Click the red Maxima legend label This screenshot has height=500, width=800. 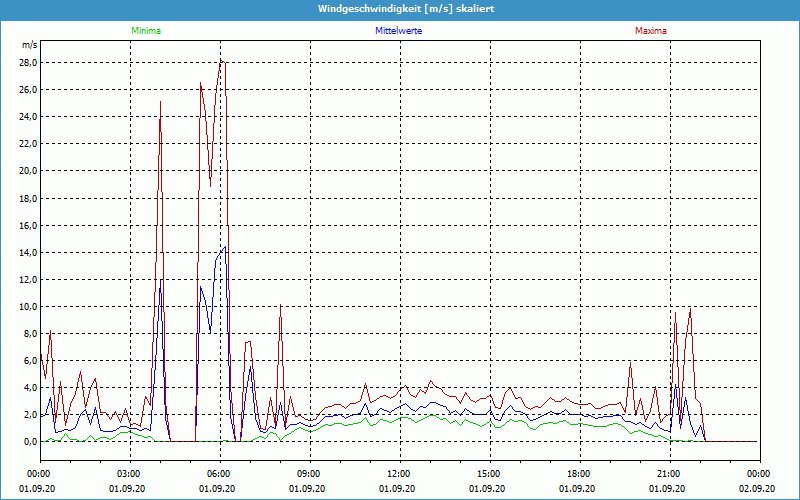coord(650,31)
